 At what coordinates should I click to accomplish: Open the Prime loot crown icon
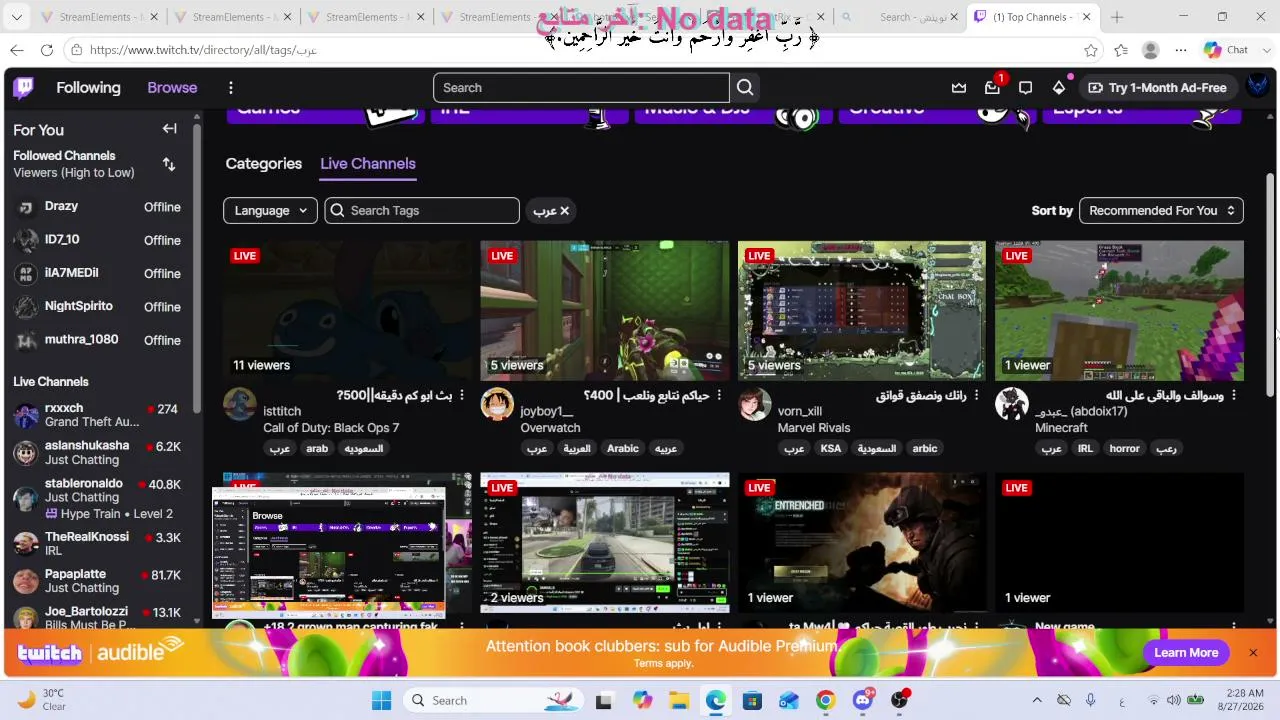[959, 88]
